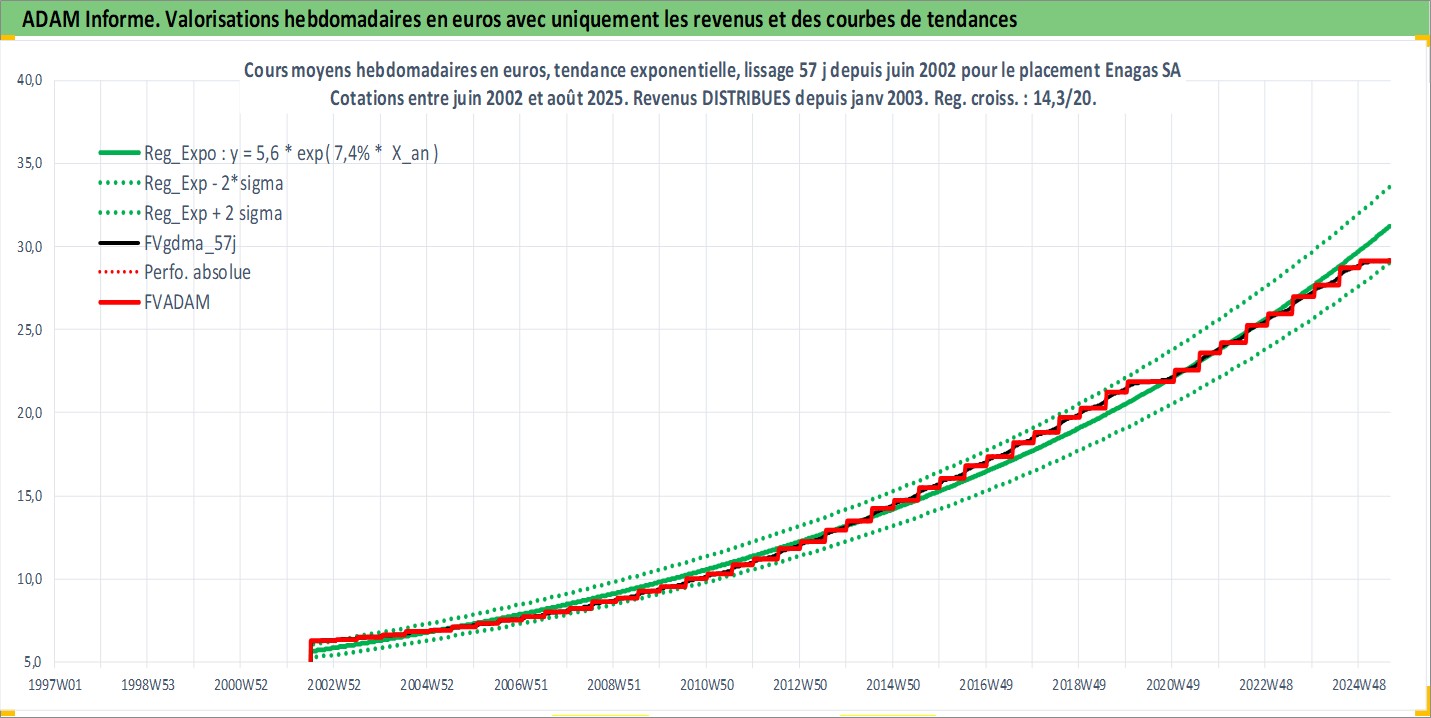The image size is (1431, 718).
Task: Click y-axis label 25,0
Action: click(x=31, y=330)
